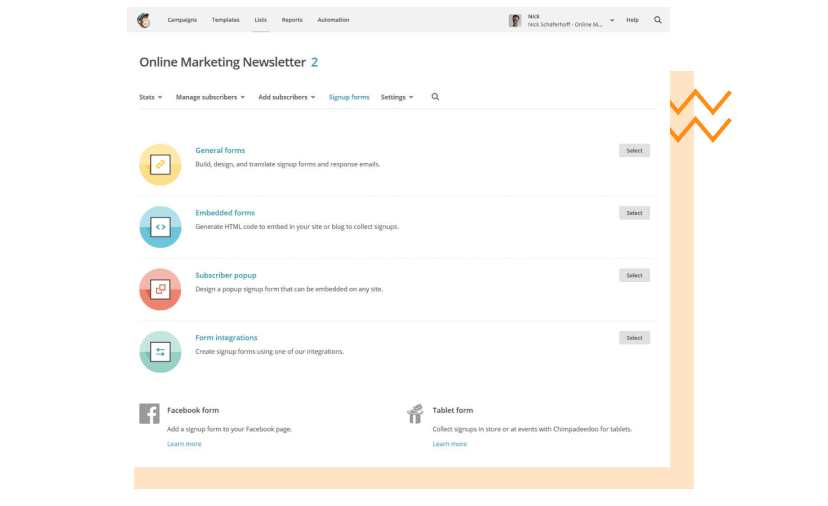Click the red Subscriber popup icon
This screenshot has height=506, width=828.
pos(160,289)
